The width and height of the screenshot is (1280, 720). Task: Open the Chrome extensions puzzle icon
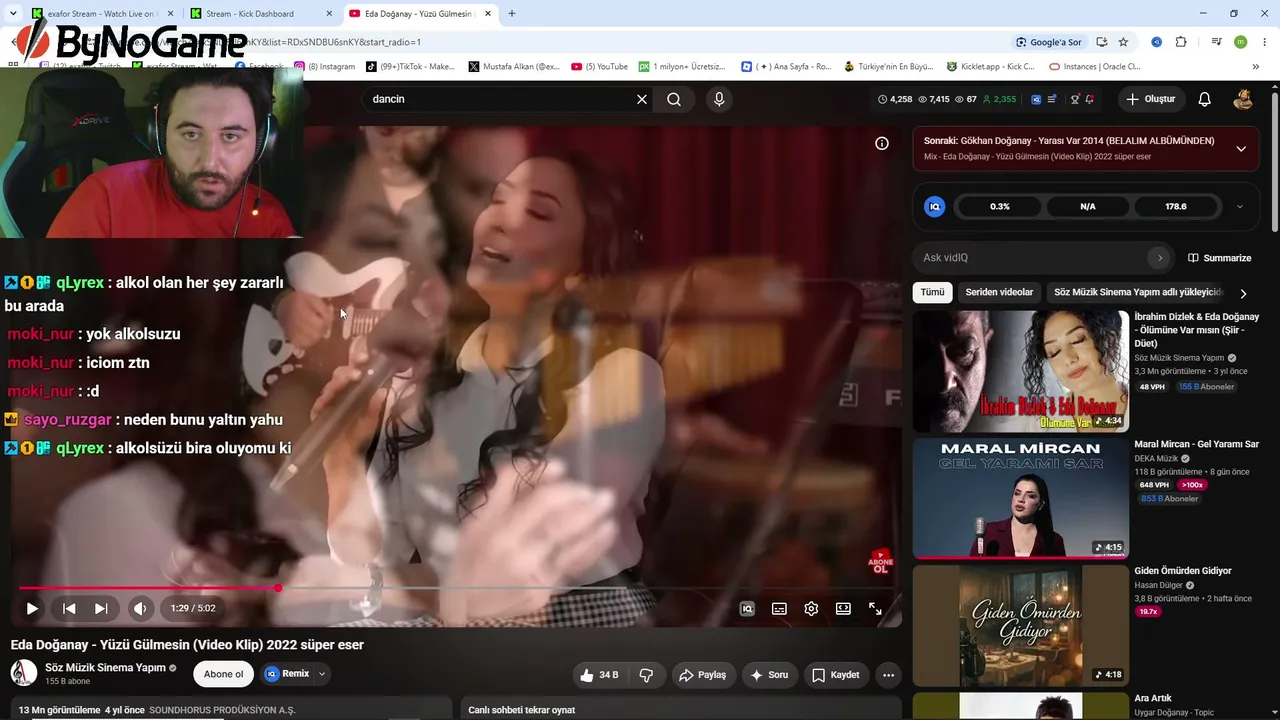tap(1181, 42)
